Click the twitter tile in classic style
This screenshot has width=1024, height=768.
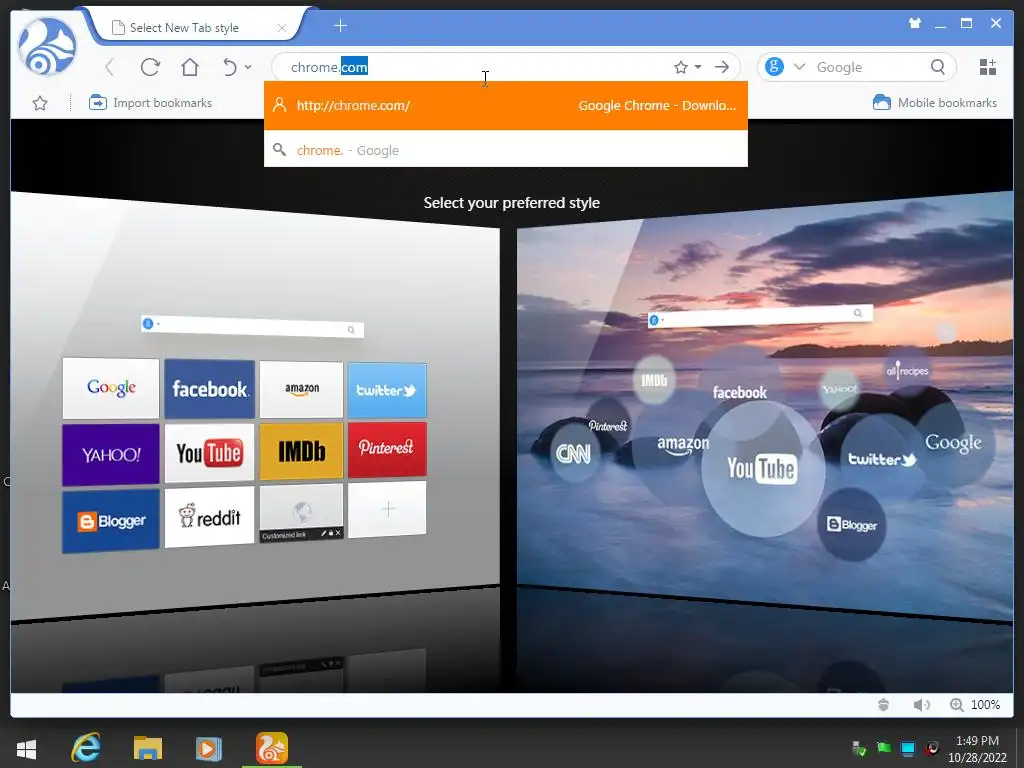click(387, 391)
